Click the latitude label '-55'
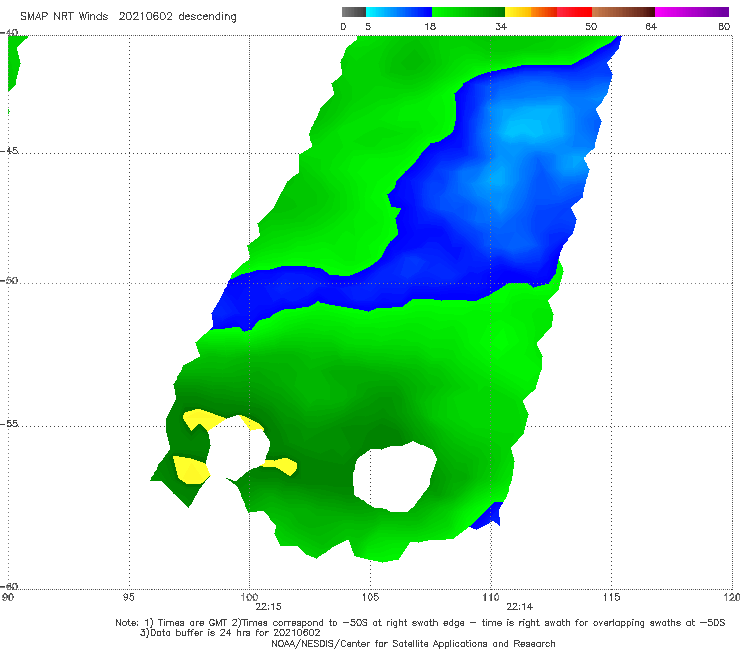 coord(9,423)
